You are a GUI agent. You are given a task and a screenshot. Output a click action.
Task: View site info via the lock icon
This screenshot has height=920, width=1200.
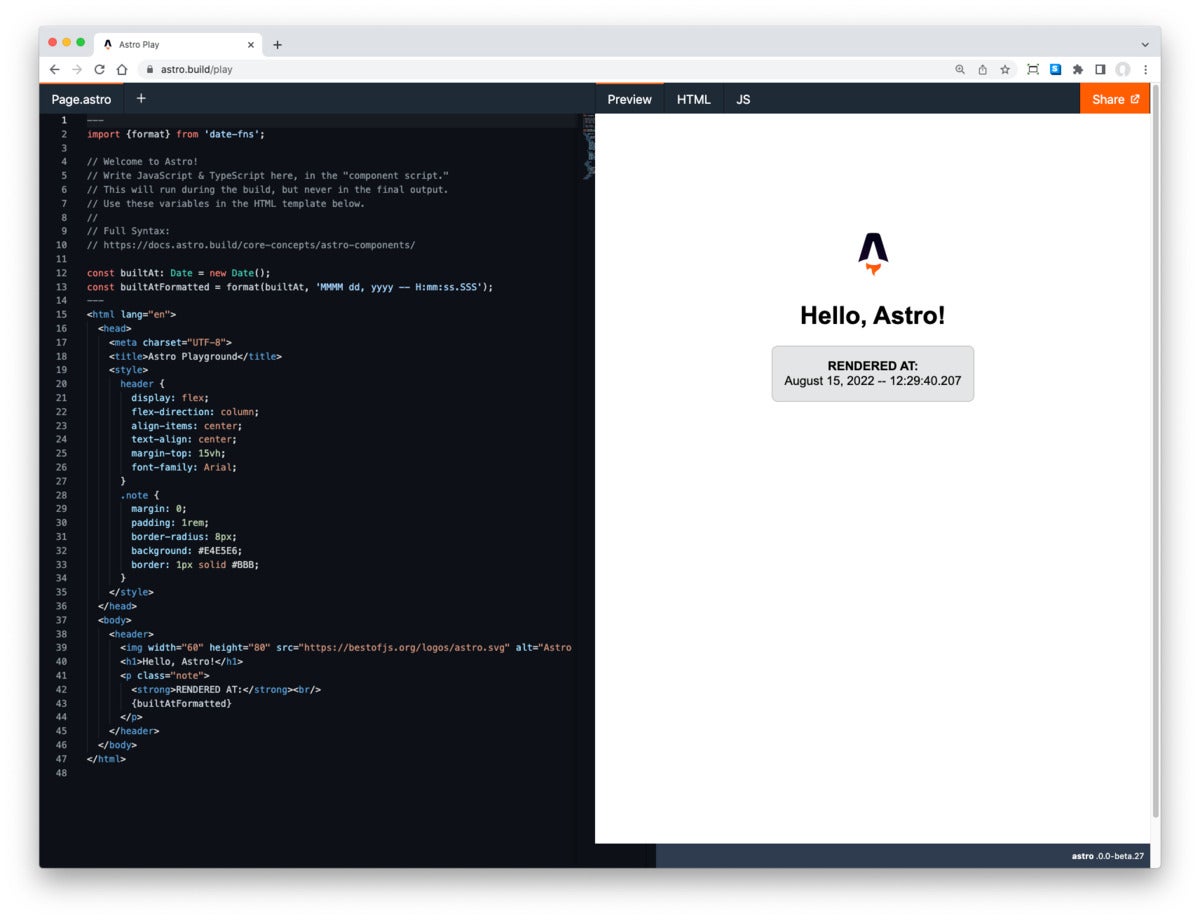[x=149, y=70]
